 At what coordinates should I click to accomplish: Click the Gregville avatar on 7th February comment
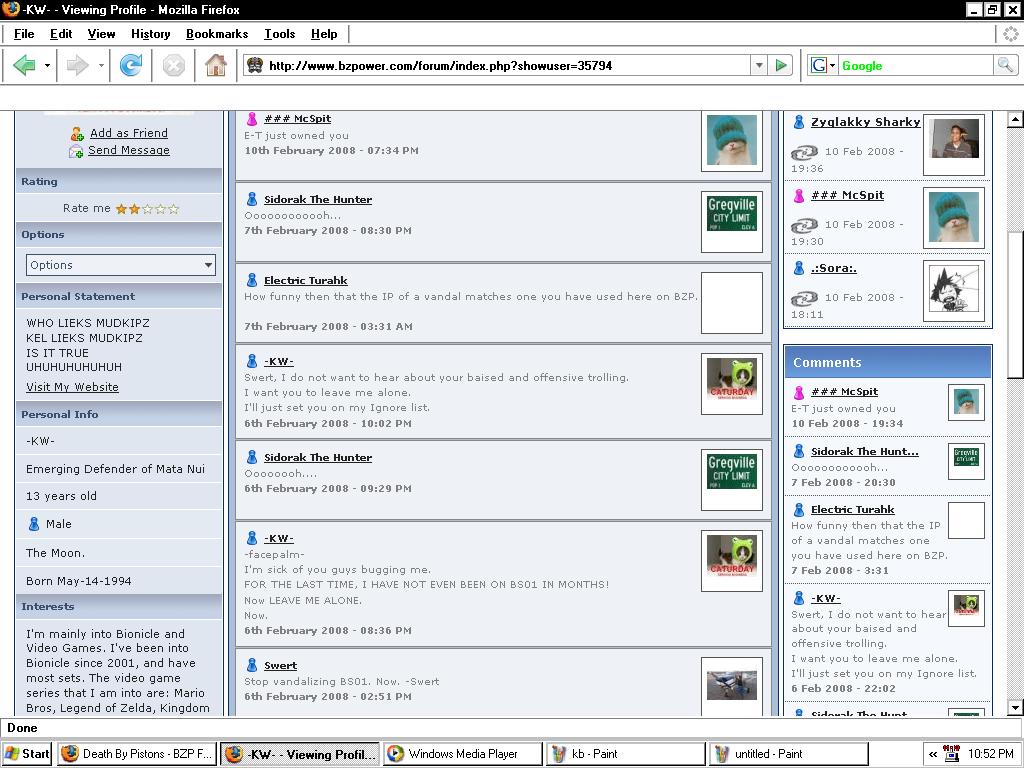coord(731,221)
